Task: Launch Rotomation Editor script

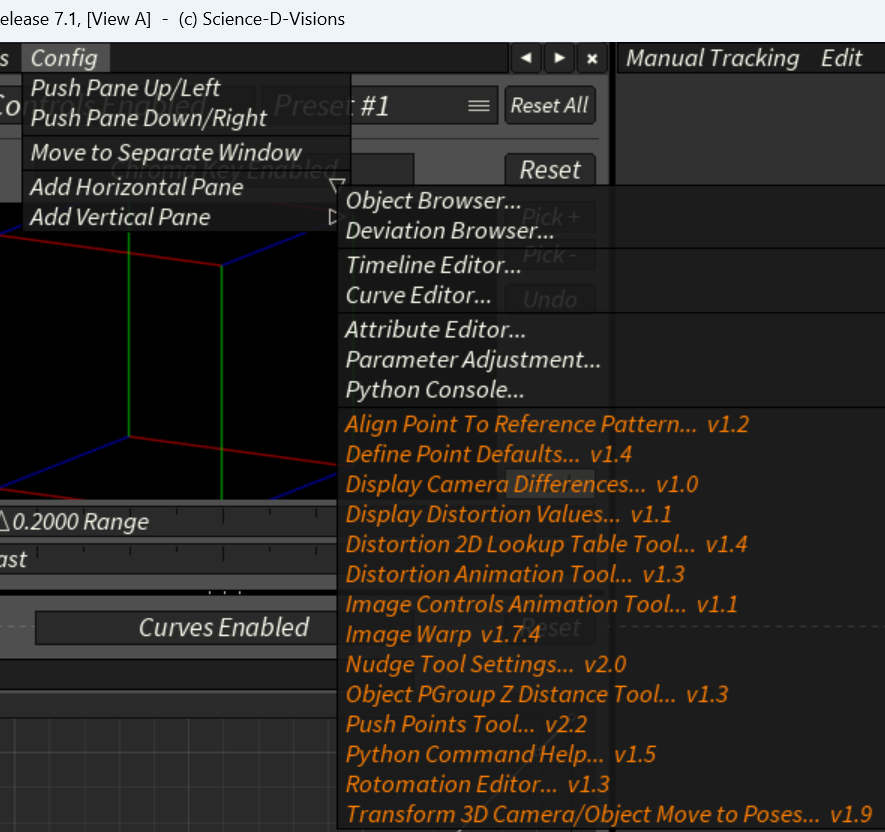Action: tap(612, 785)
